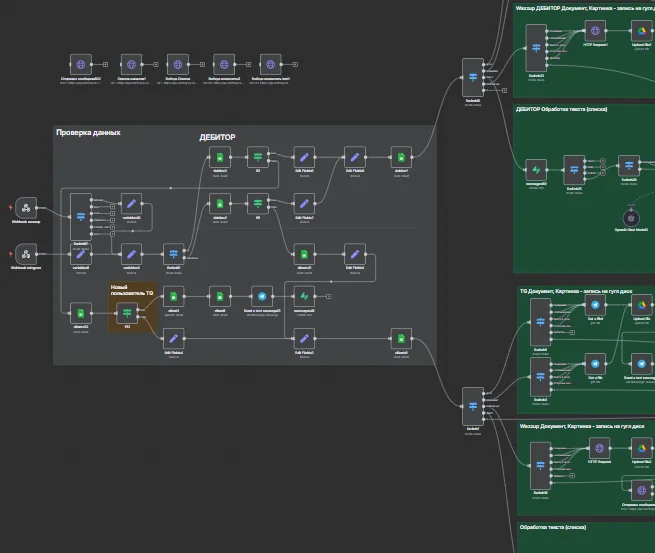Click top Telegram Get a file node
This screenshot has height=553, width=655.
click(x=595, y=305)
